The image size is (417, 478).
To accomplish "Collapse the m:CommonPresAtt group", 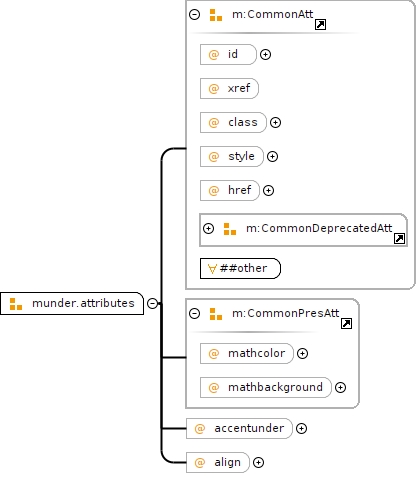I will tap(195, 314).
